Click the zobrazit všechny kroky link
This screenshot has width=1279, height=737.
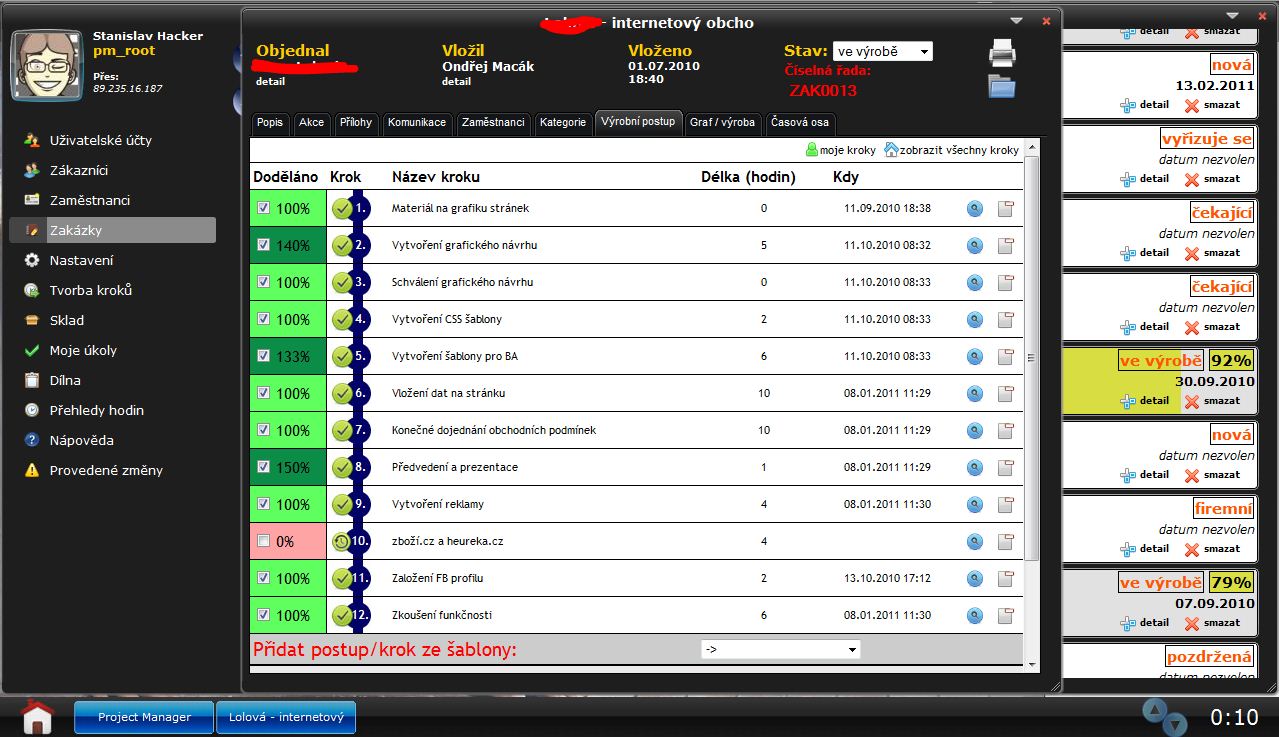958,150
